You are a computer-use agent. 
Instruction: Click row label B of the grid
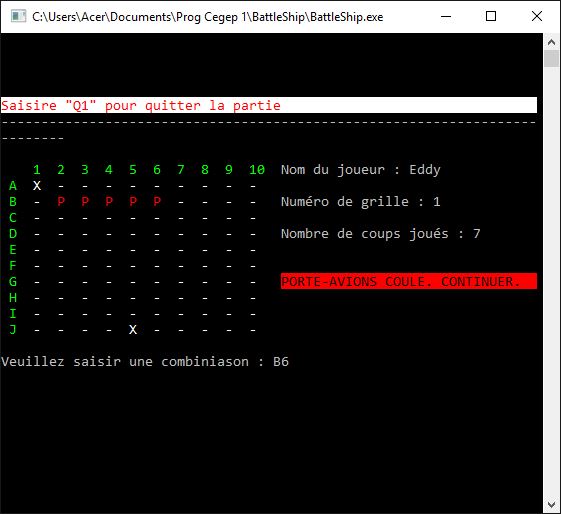click(x=13, y=202)
